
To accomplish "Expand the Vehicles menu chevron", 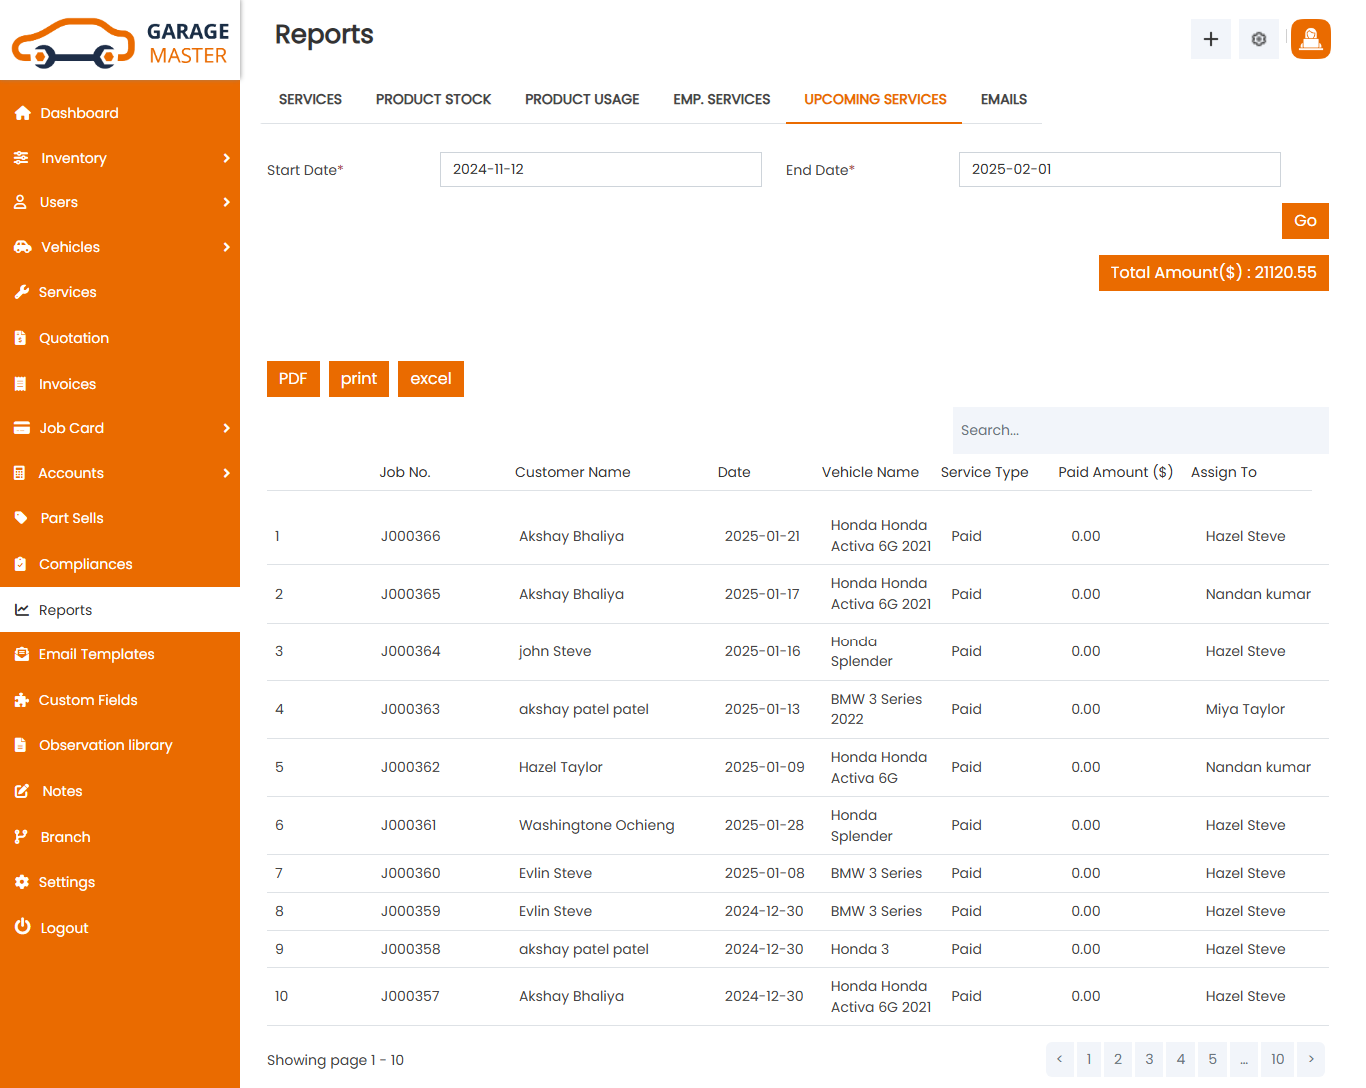I will click(x=227, y=247).
